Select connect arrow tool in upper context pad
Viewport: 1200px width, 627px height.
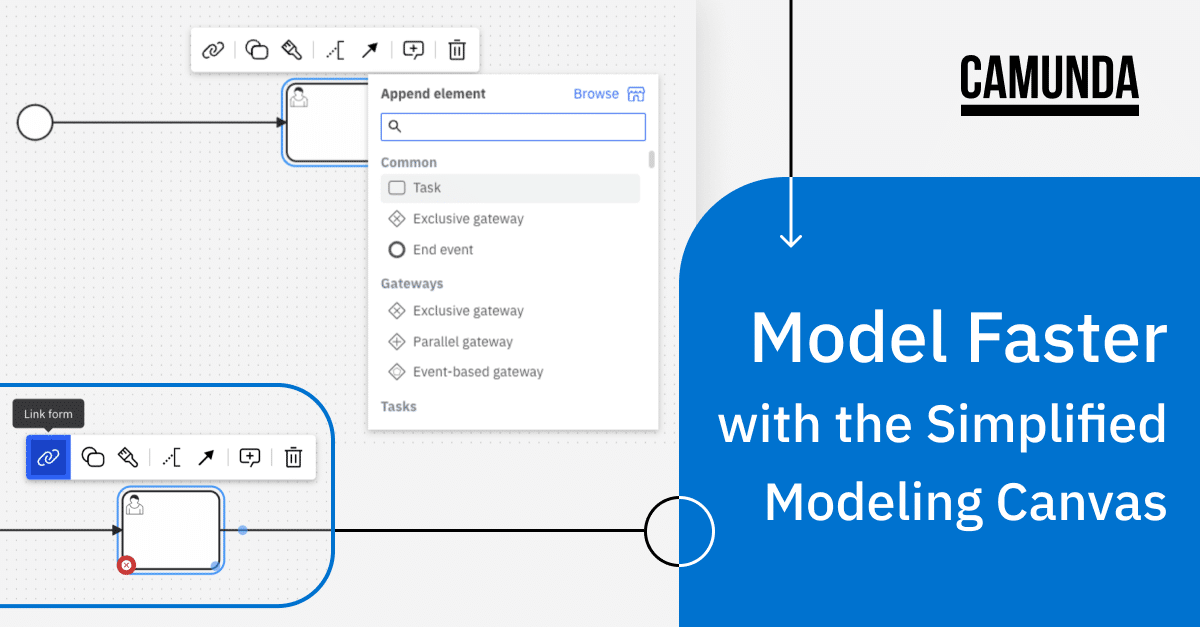[370, 50]
